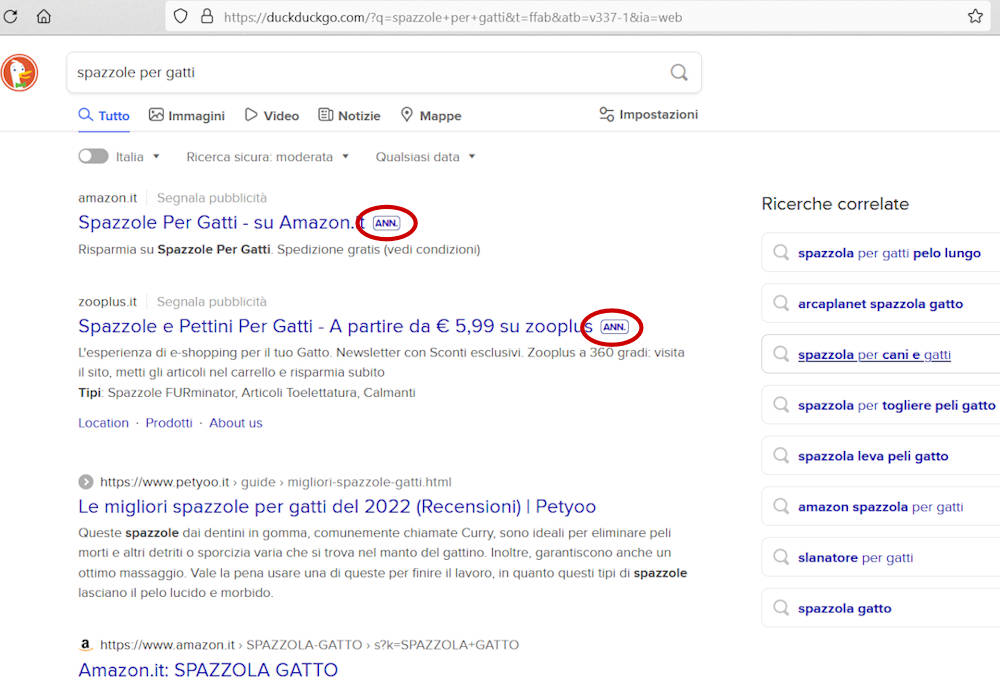Image resolution: width=1000 pixels, height=684 pixels.
Task: Click the ANN. badge beside Amazon ad
Action: 386,223
